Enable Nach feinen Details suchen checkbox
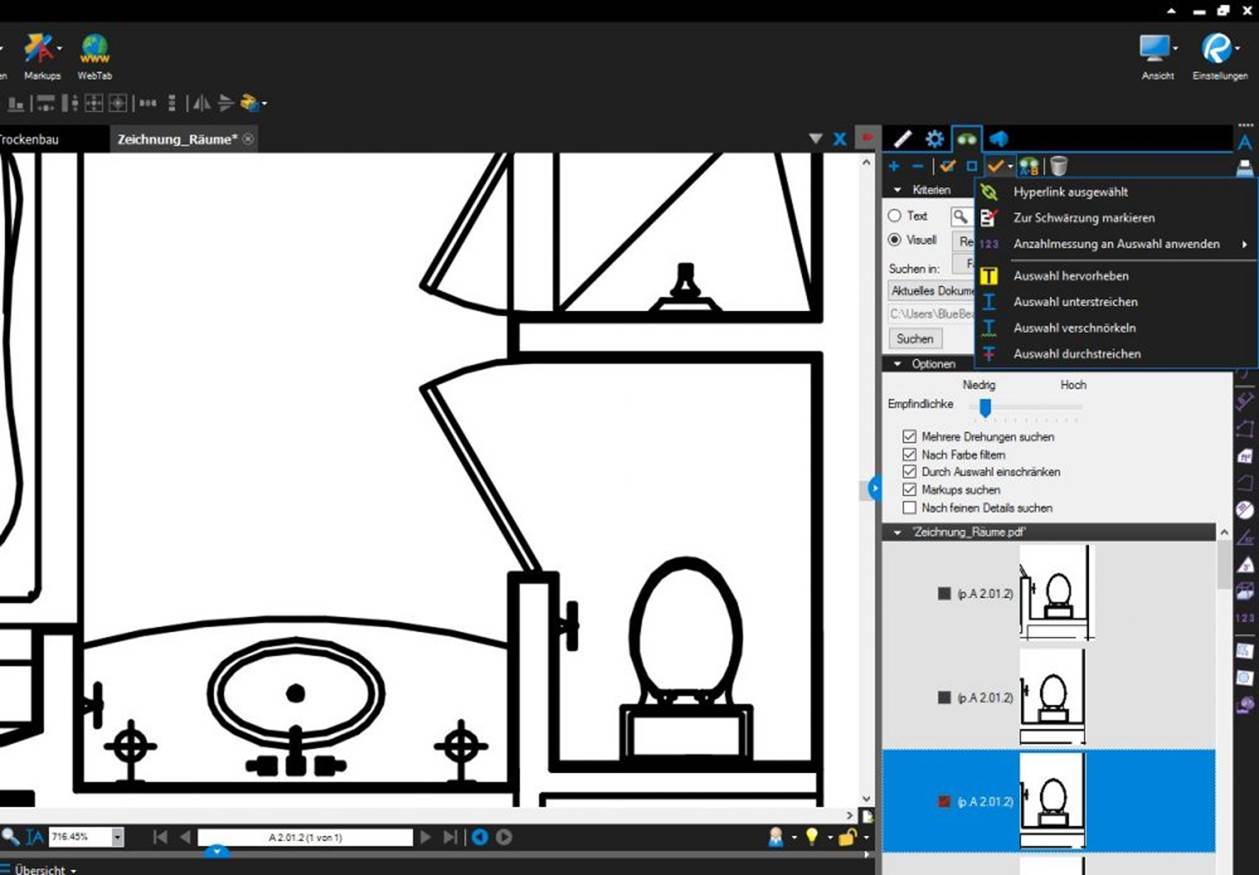Viewport: 1259px width, 875px height. point(909,508)
